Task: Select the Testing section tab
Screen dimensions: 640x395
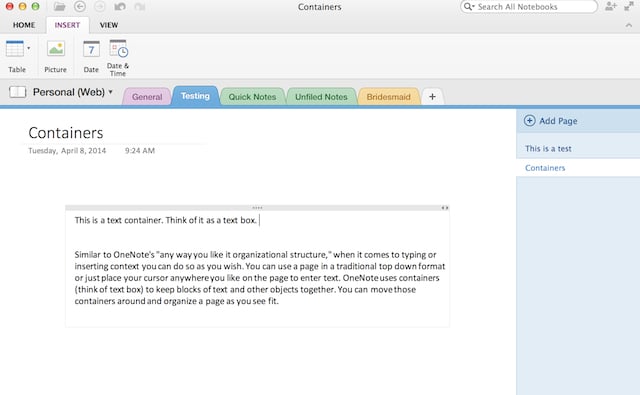Action: click(195, 96)
